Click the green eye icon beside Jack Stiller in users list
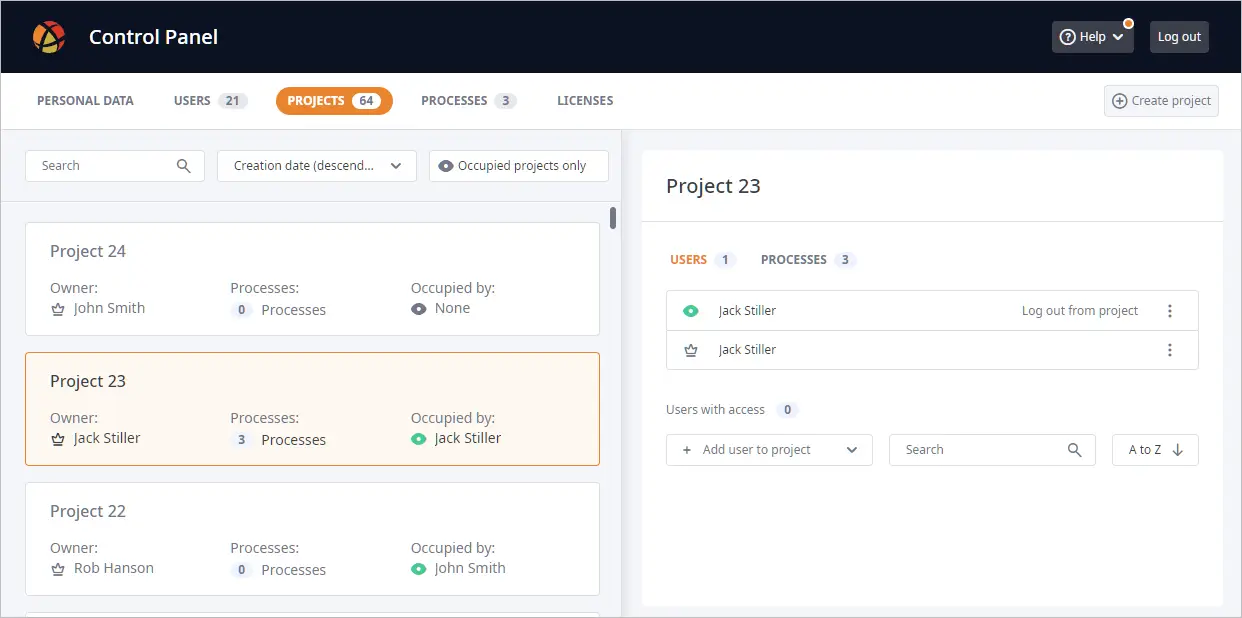Viewport: 1242px width, 618px height. coord(690,311)
